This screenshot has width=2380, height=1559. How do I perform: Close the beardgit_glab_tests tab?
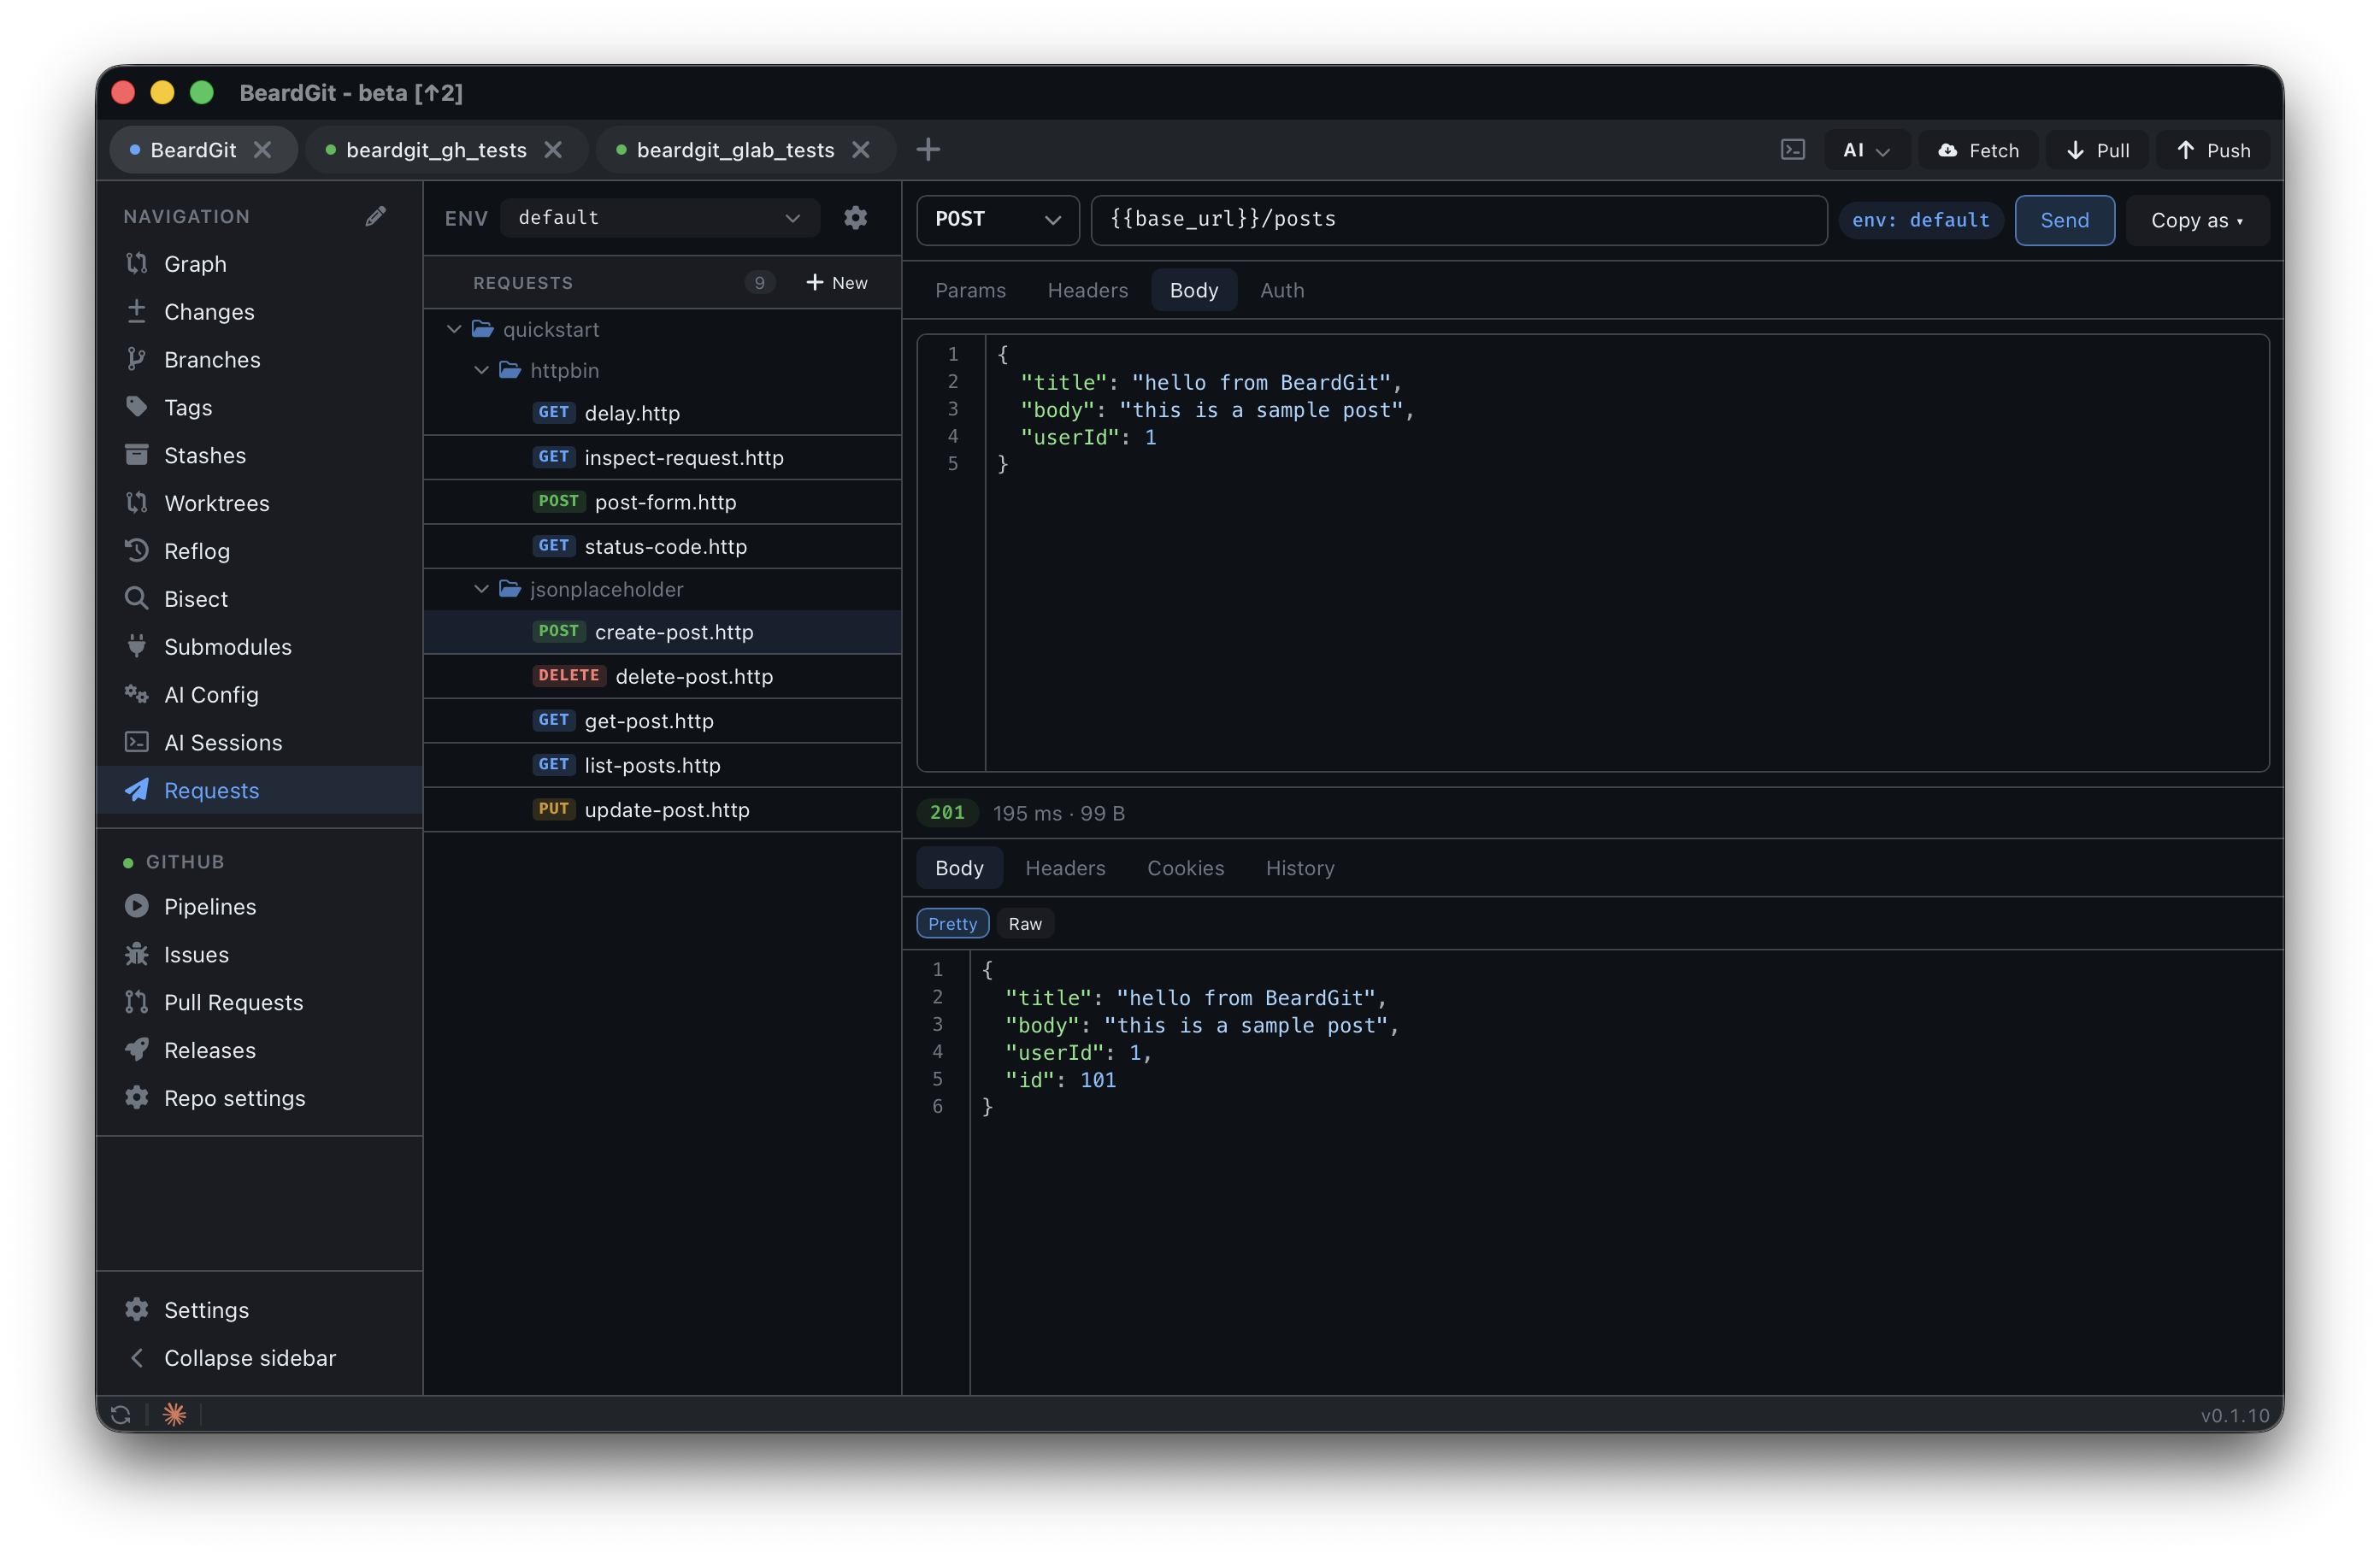coord(861,150)
